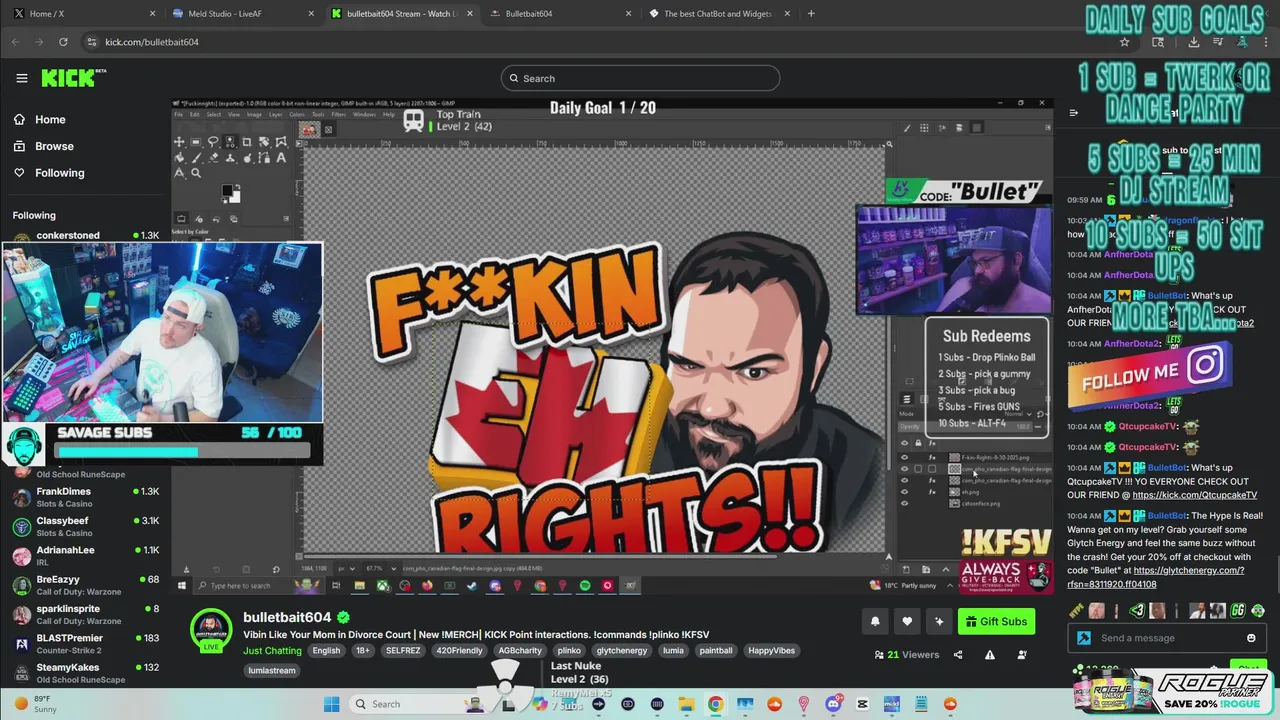Insert the HYPE emote in chat
Image resolution: width=1280 pixels, height=720 pixels.
(1076, 610)
